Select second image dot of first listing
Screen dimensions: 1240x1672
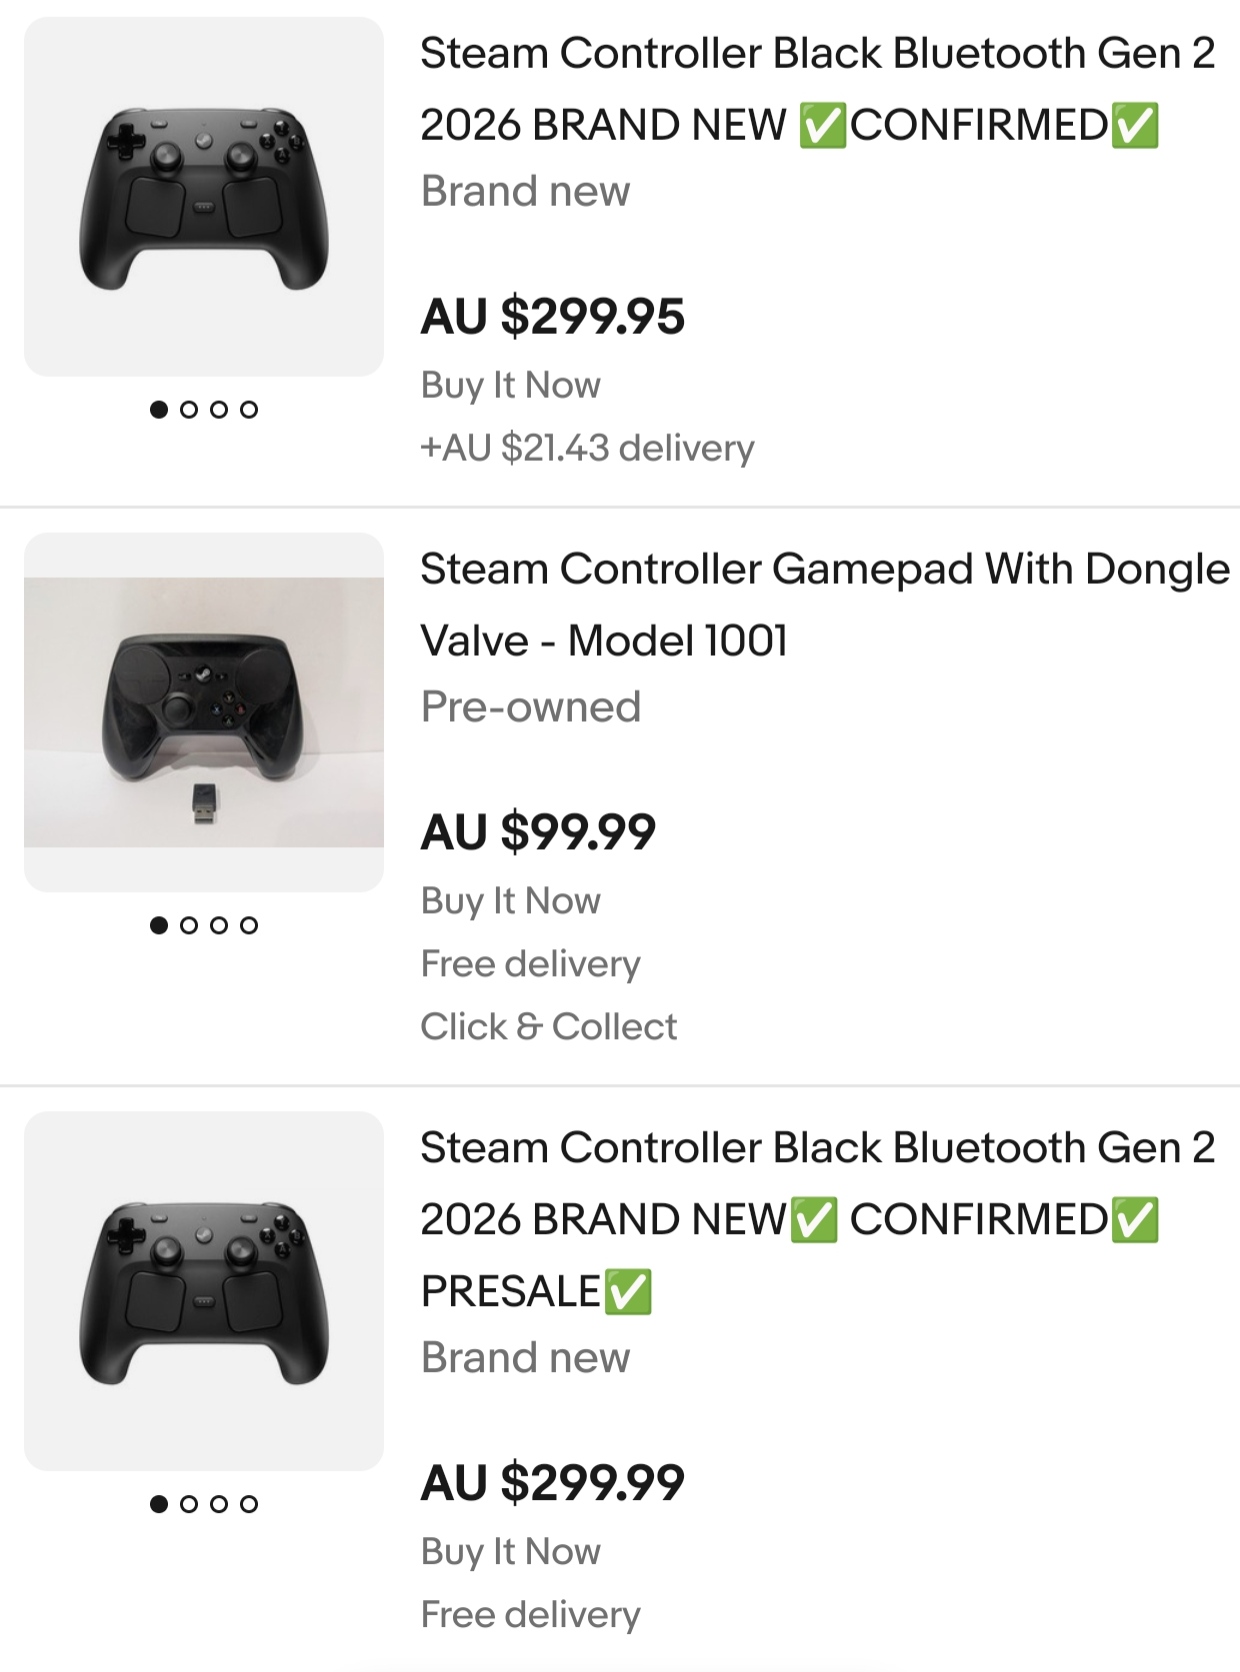tap(189, 409)
